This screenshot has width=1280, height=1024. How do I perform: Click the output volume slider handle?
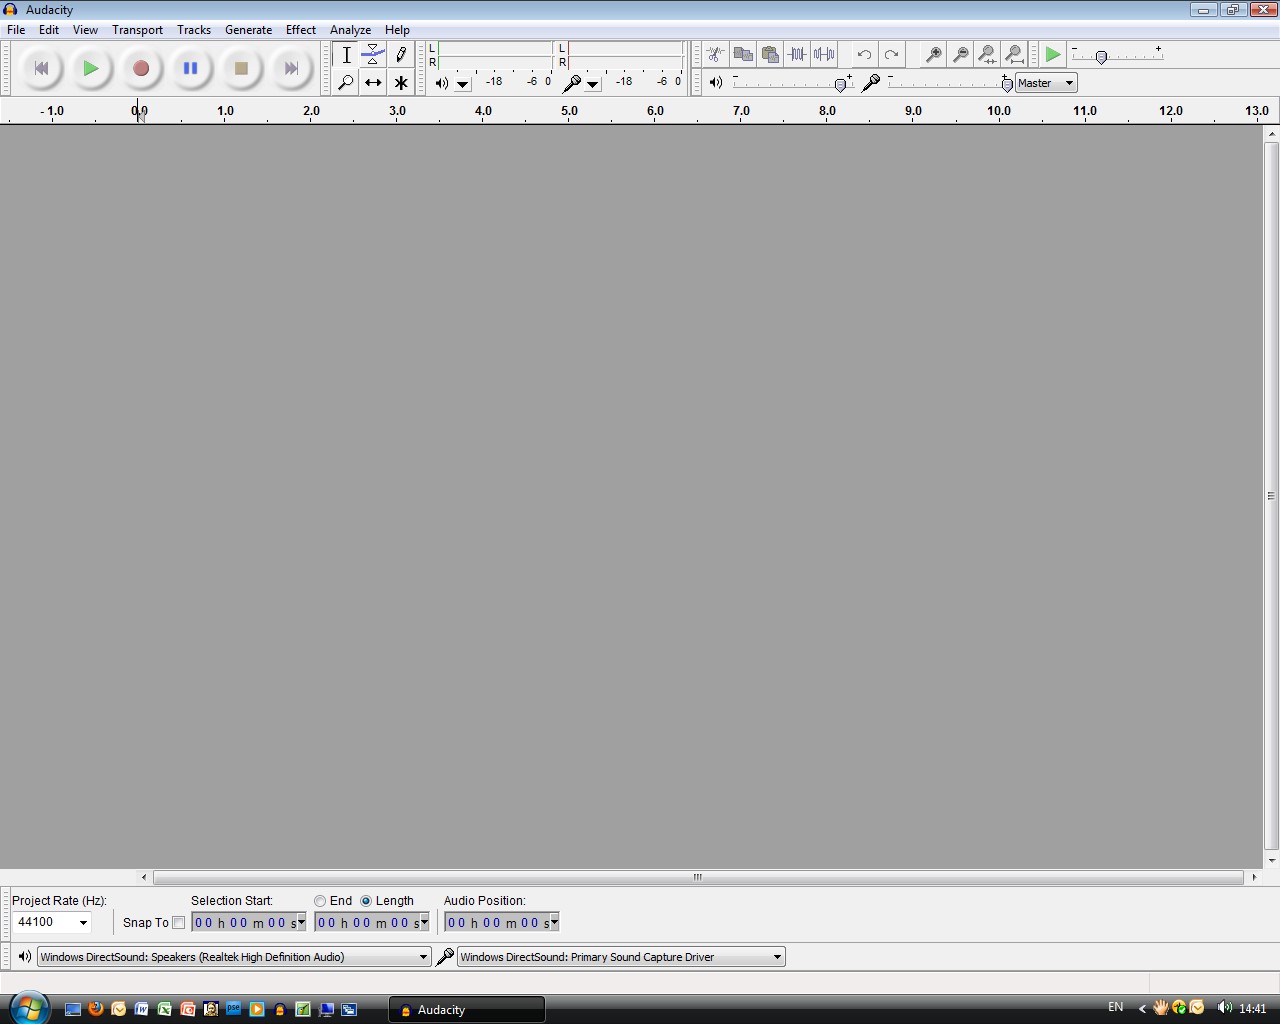click(x=841, y=85)
